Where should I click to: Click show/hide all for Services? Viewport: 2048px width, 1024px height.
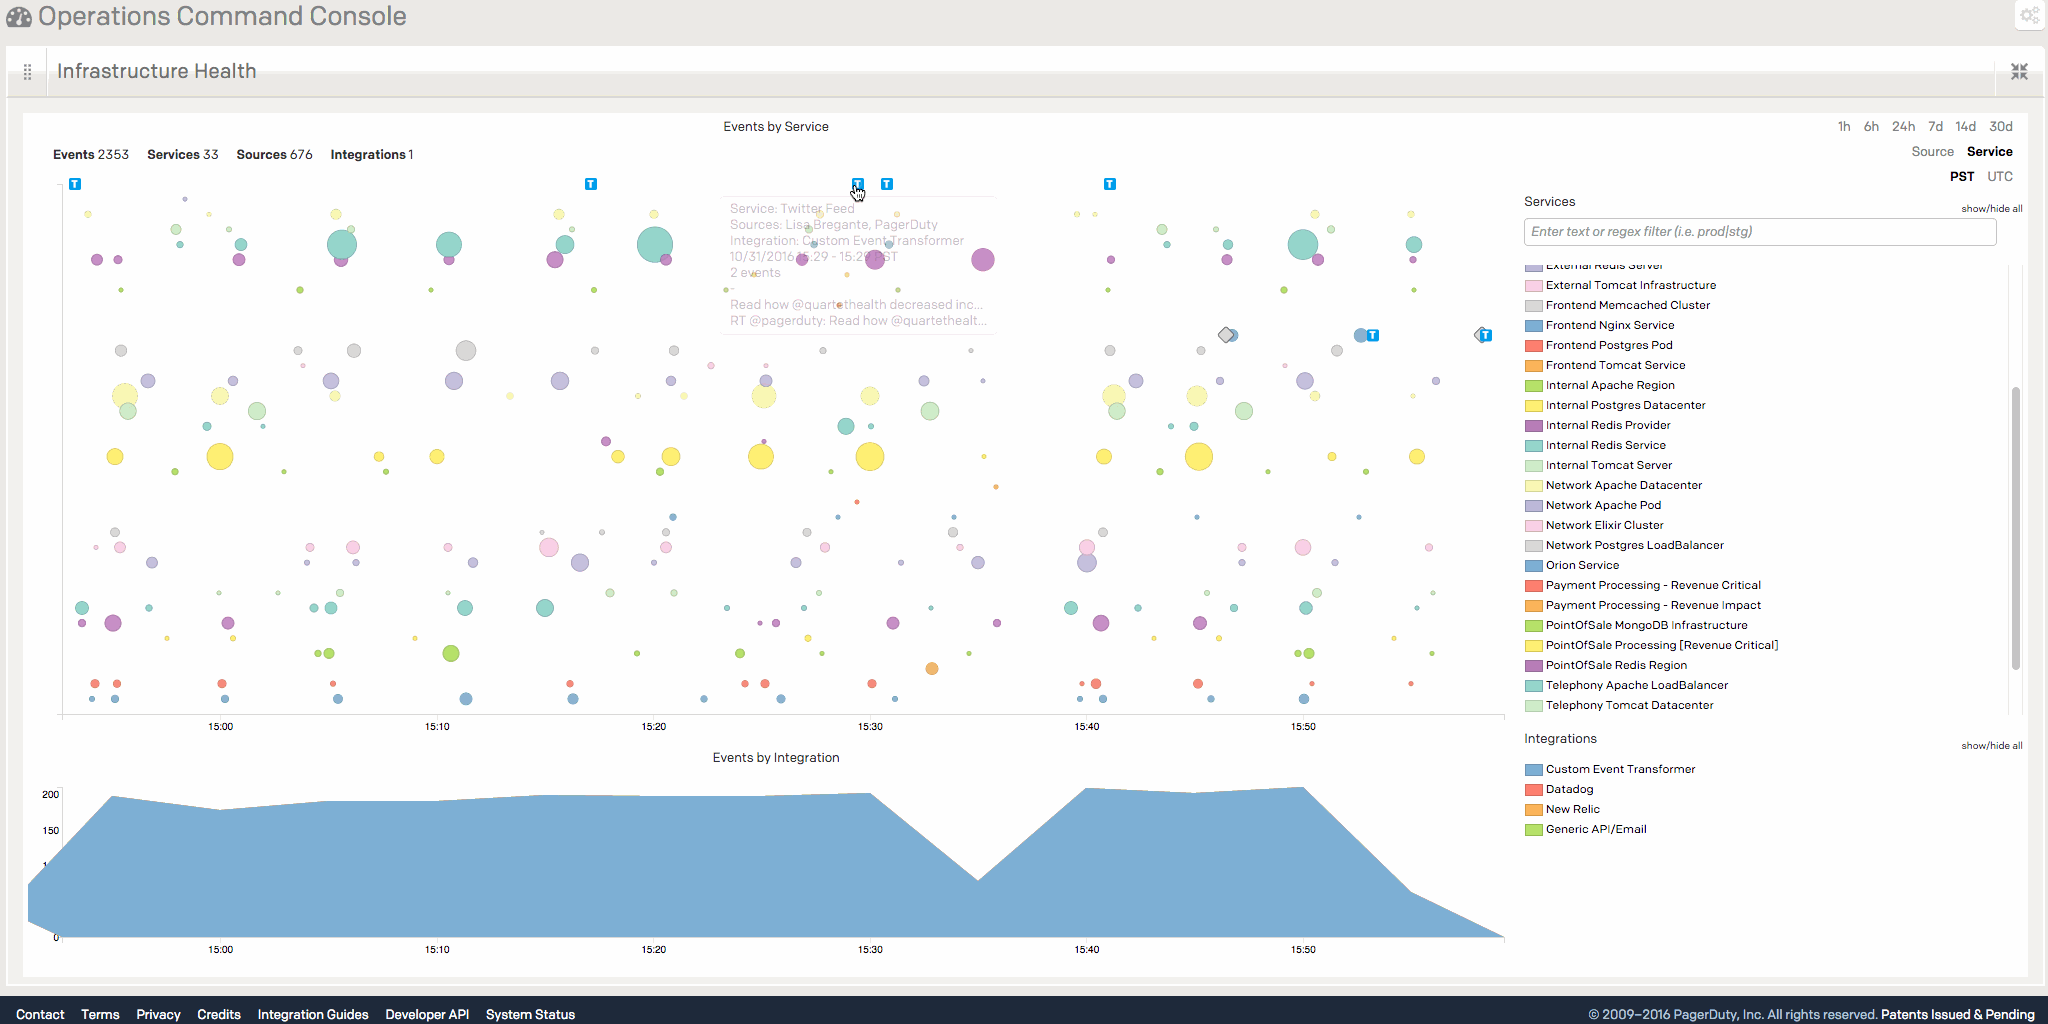pyautogui.click(x=1991, y=209)
